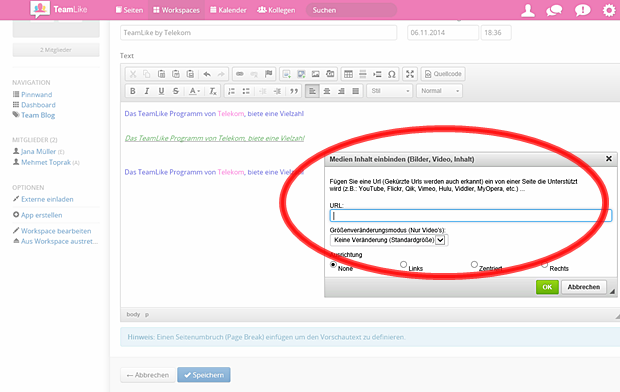Open the Stil dropdown
620x392 pixels.
coord(389,91)
